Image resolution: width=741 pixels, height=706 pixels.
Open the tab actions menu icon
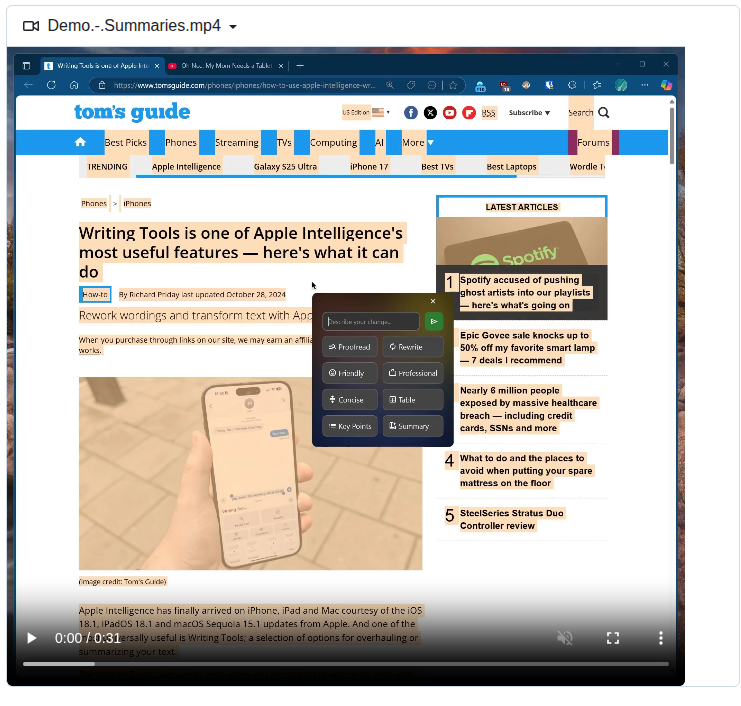pyautogui.click(x=26, y=66)
